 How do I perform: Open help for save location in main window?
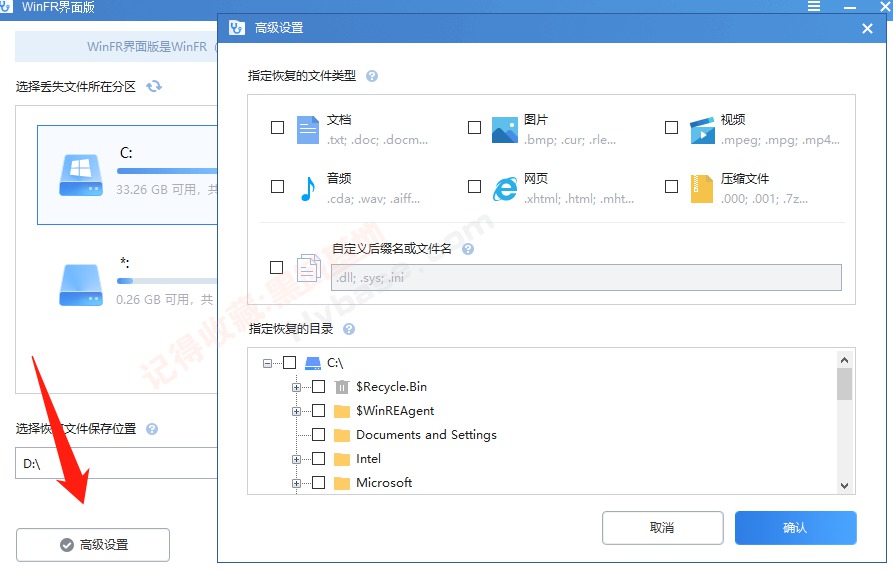click(152, 429)
